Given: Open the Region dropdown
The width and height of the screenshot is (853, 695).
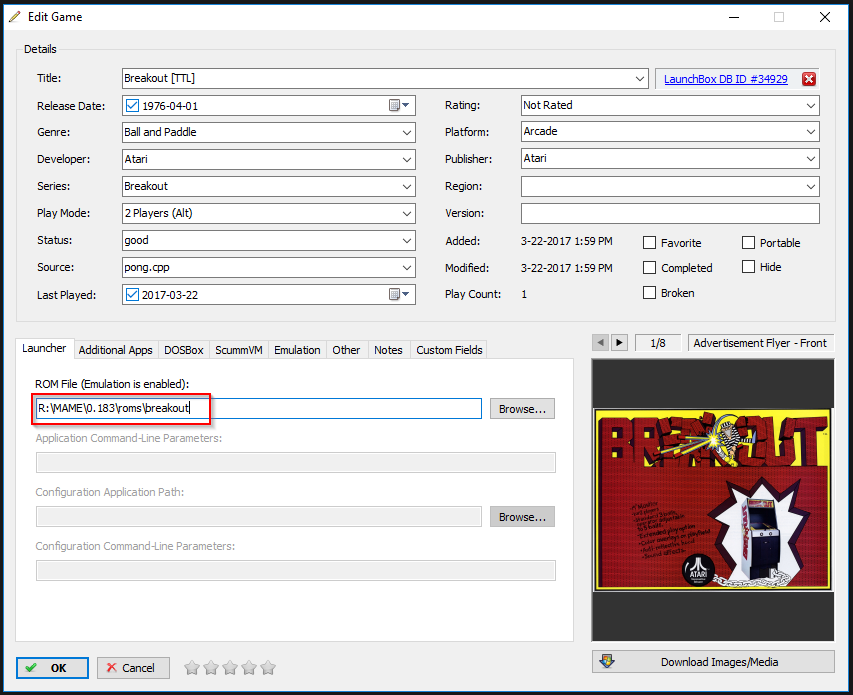Looking at the screenshot, I should pos(811,187).
